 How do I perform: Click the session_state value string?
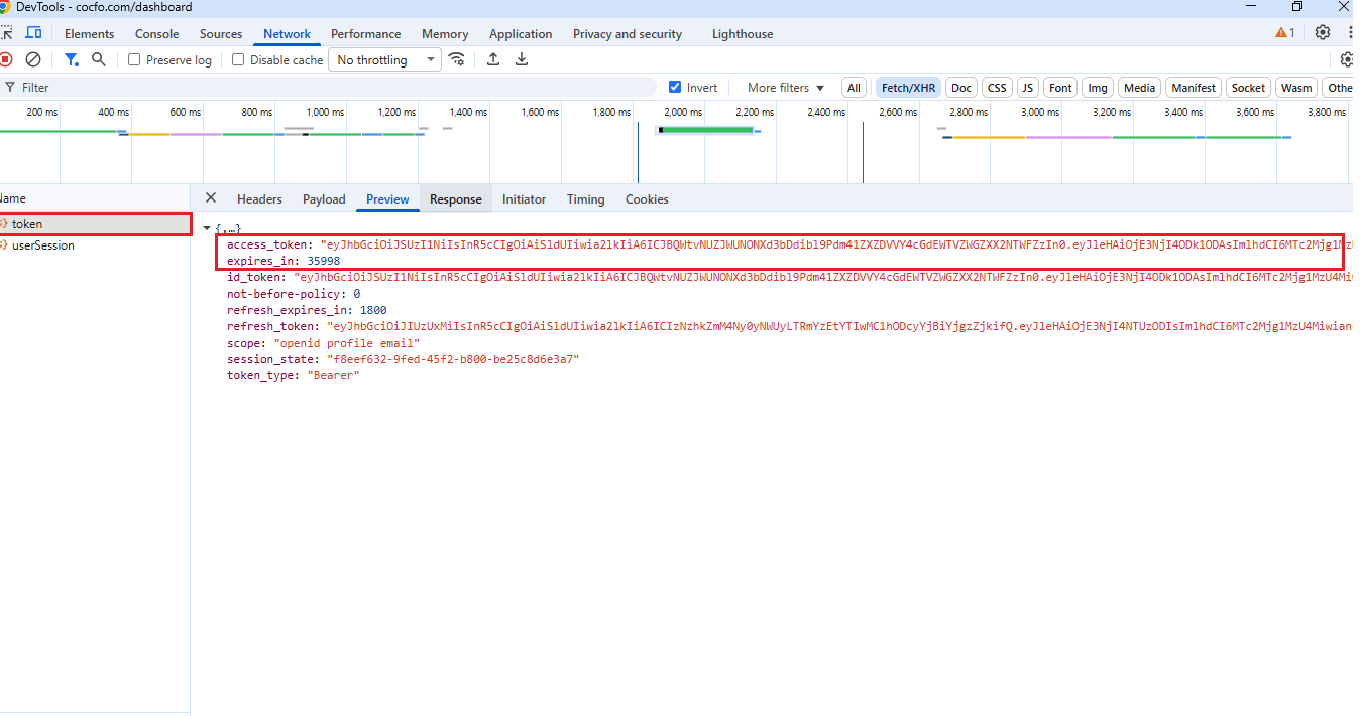click(453, 359)
